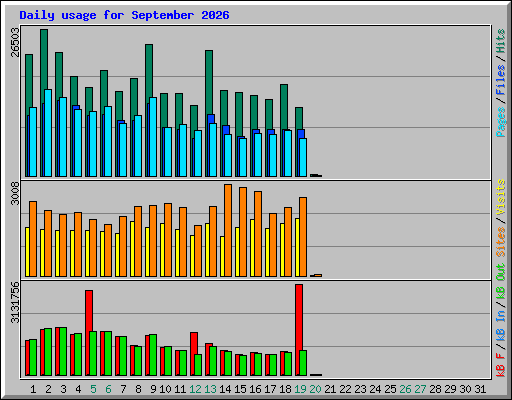Screen dimensions: 512x400
Task: Click day 25 on the x-axis
Action: (390, 389)
